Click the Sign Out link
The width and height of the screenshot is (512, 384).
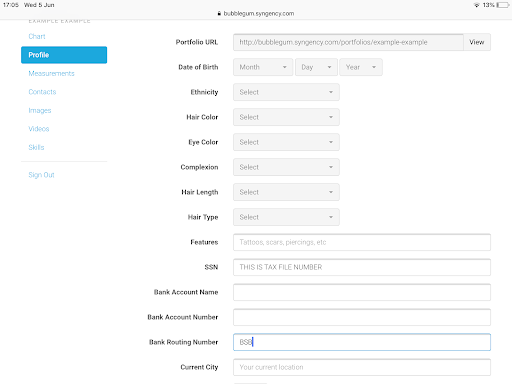click(41, 175)
